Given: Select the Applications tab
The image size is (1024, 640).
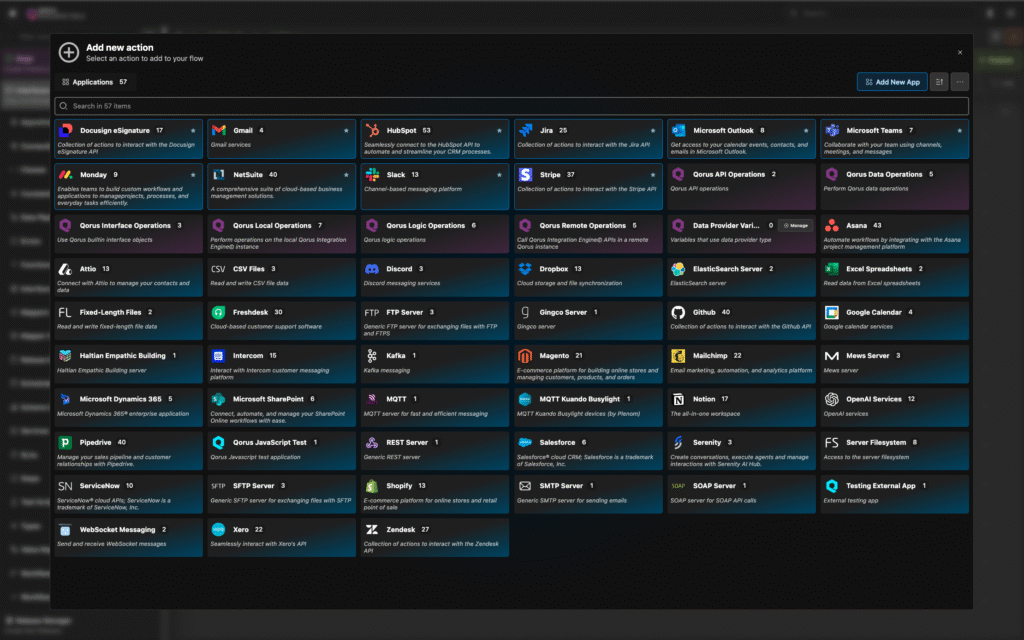Looking at the screenshot, I should pos(95,82).
